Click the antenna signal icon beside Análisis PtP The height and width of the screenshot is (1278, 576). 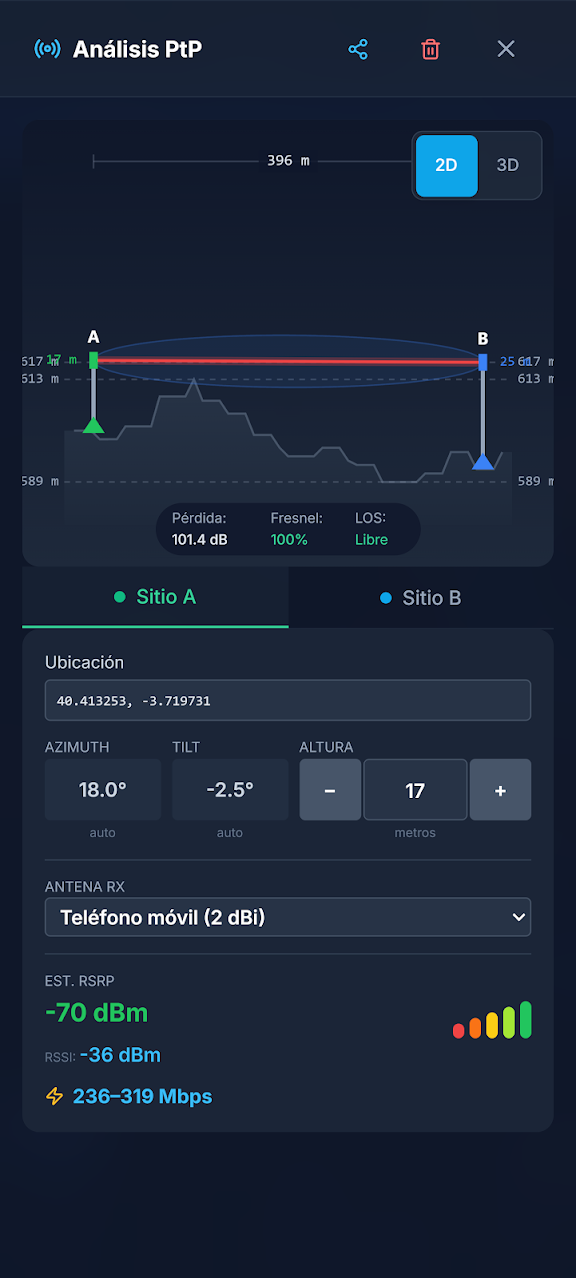tap(47, 49)
